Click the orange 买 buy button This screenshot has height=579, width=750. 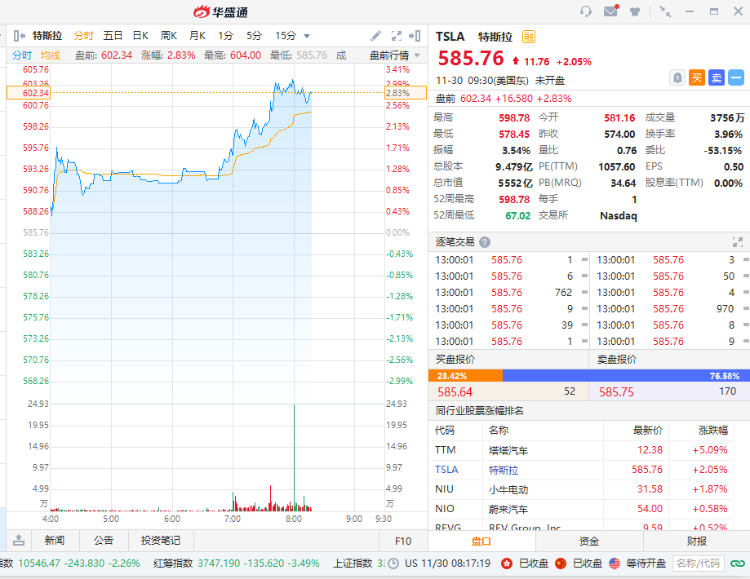click(x=697, y=78)
